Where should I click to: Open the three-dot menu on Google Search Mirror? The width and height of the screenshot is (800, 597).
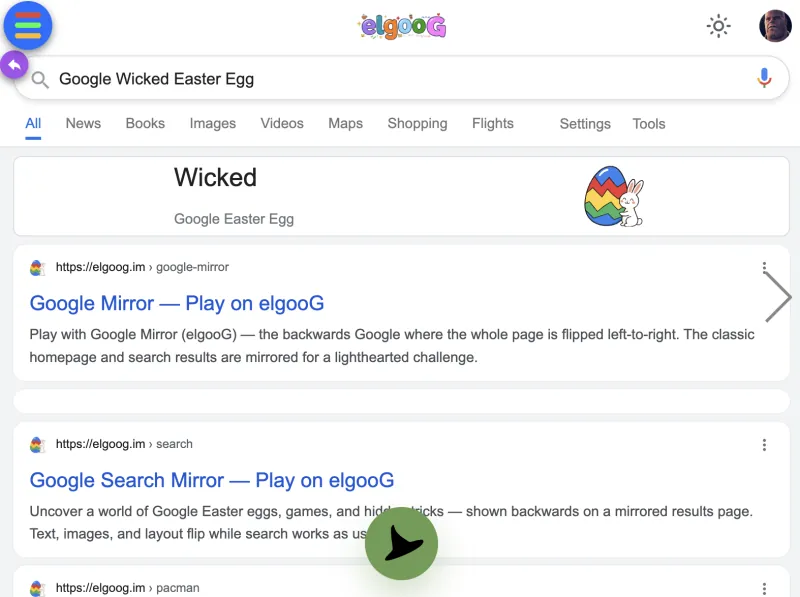[765, 444]
